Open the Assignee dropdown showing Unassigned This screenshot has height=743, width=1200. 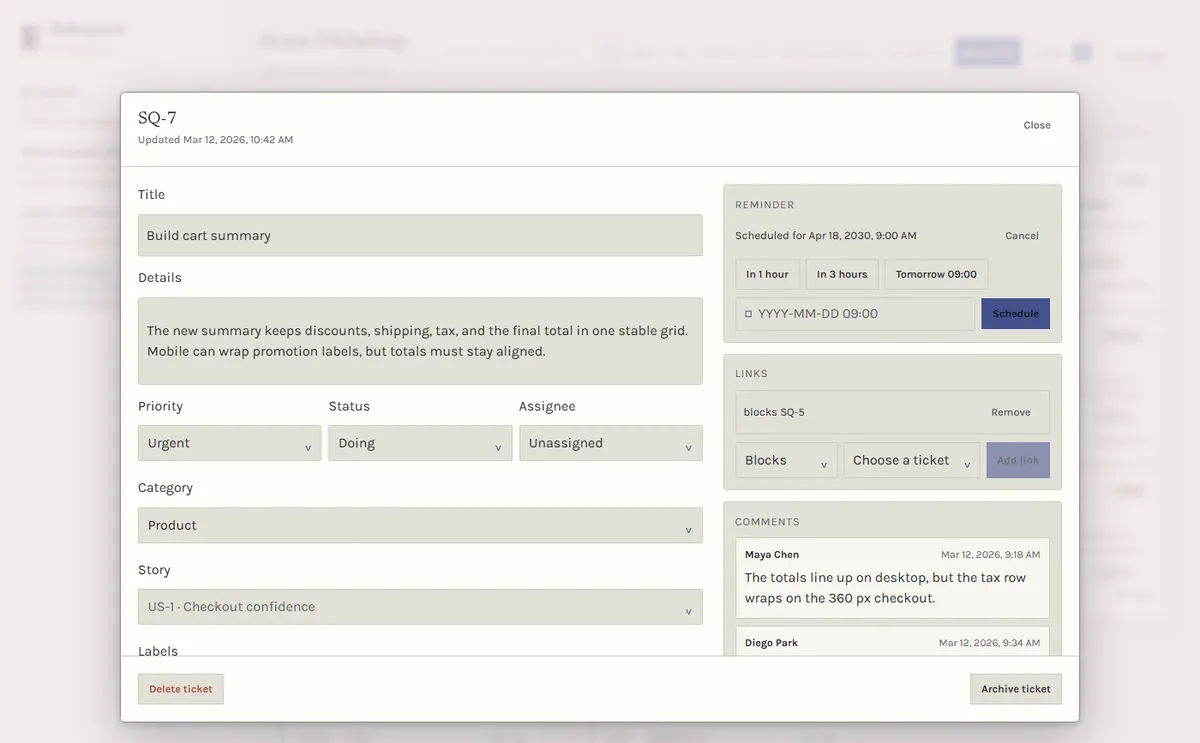pyautogui.click(x=610, y=443)
